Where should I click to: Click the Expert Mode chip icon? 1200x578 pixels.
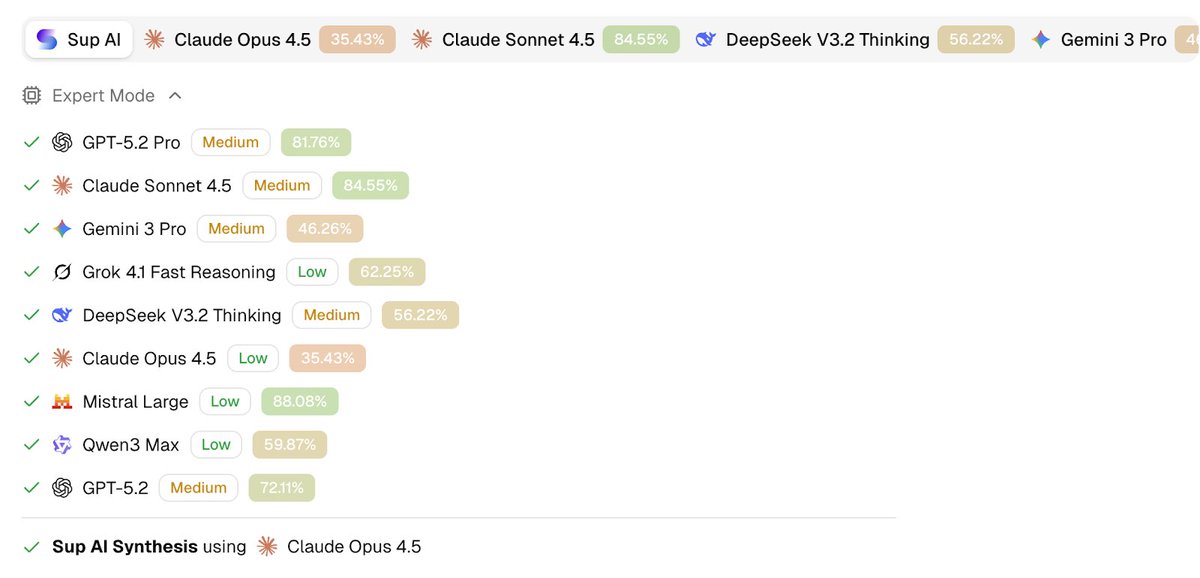pyautogui.click(x=32, y=96)
